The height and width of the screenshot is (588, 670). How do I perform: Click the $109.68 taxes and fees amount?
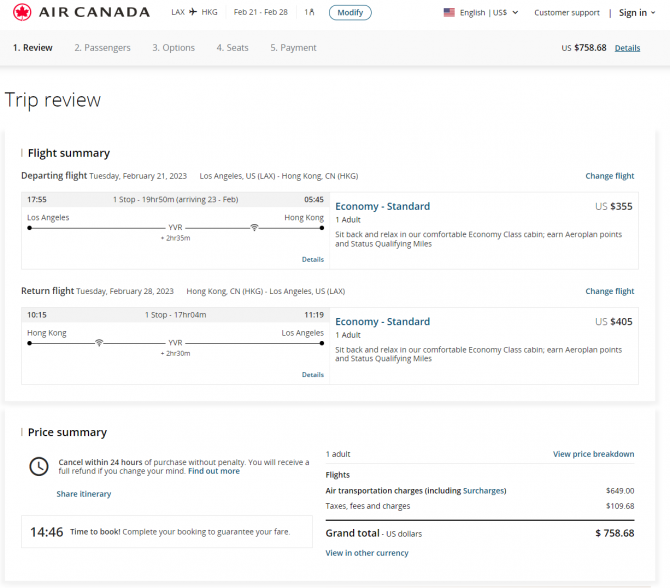[620, 506]
